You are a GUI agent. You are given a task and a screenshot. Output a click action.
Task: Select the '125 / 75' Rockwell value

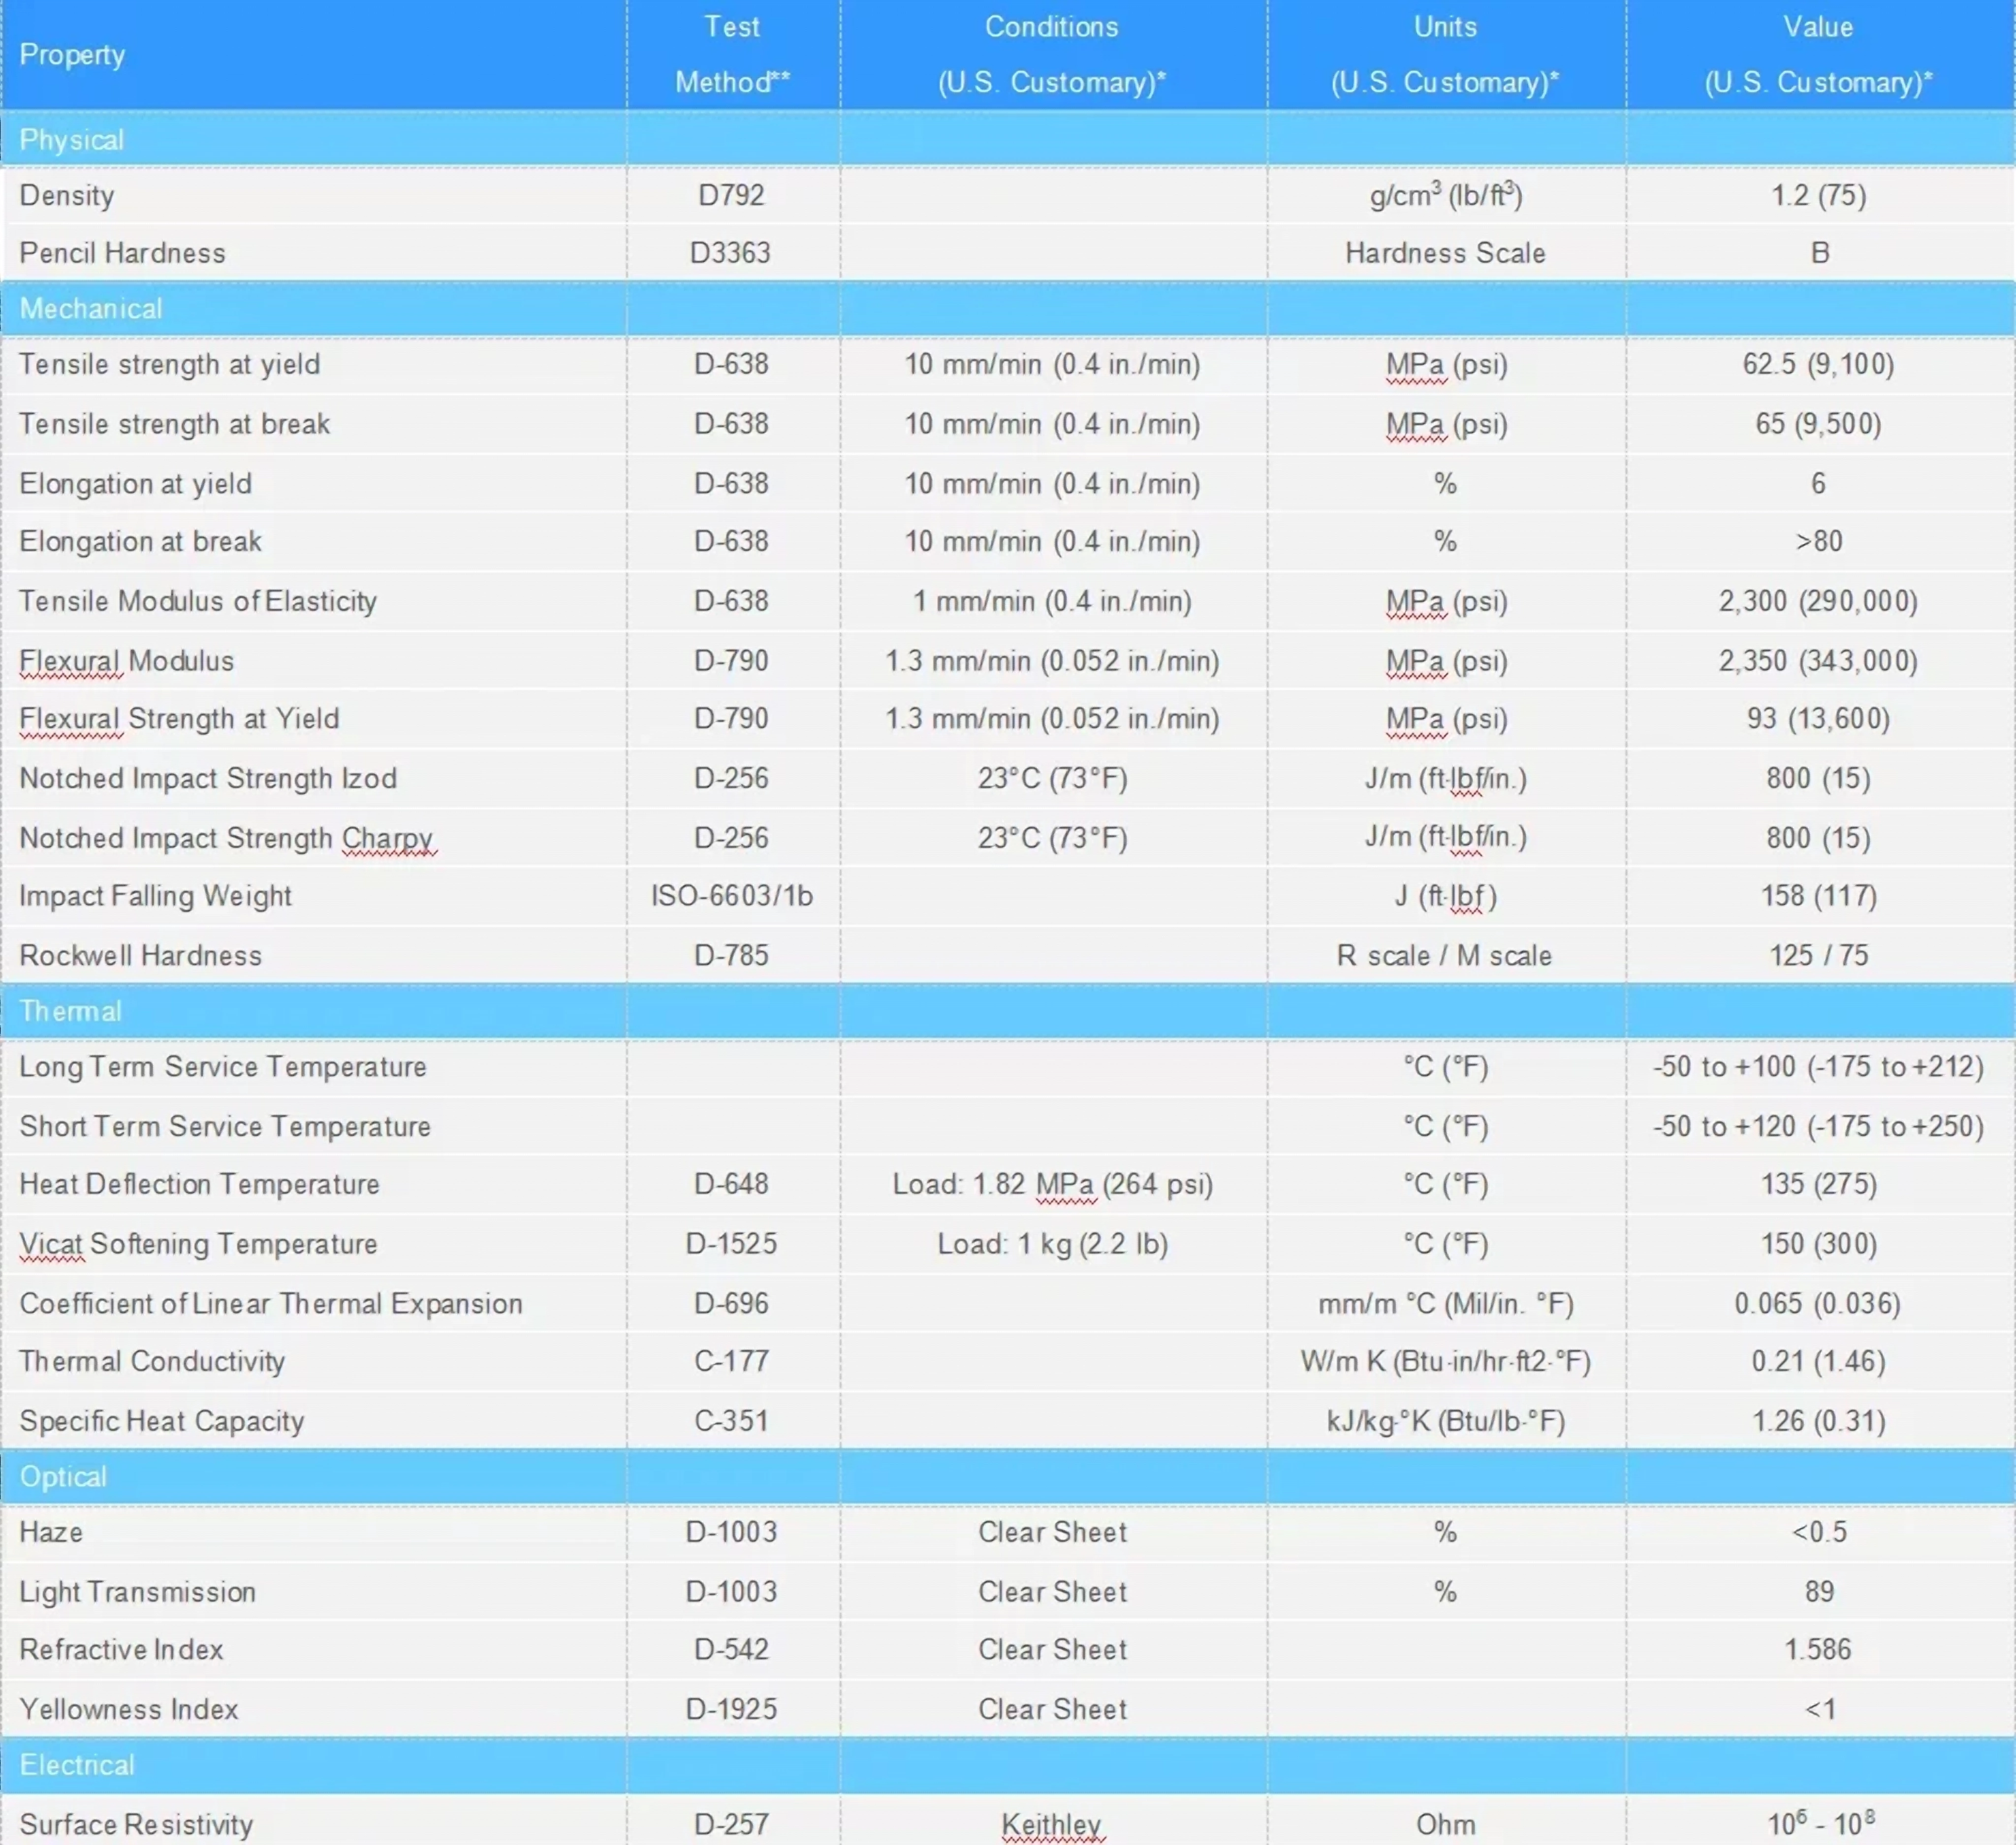pos(1819,956)
